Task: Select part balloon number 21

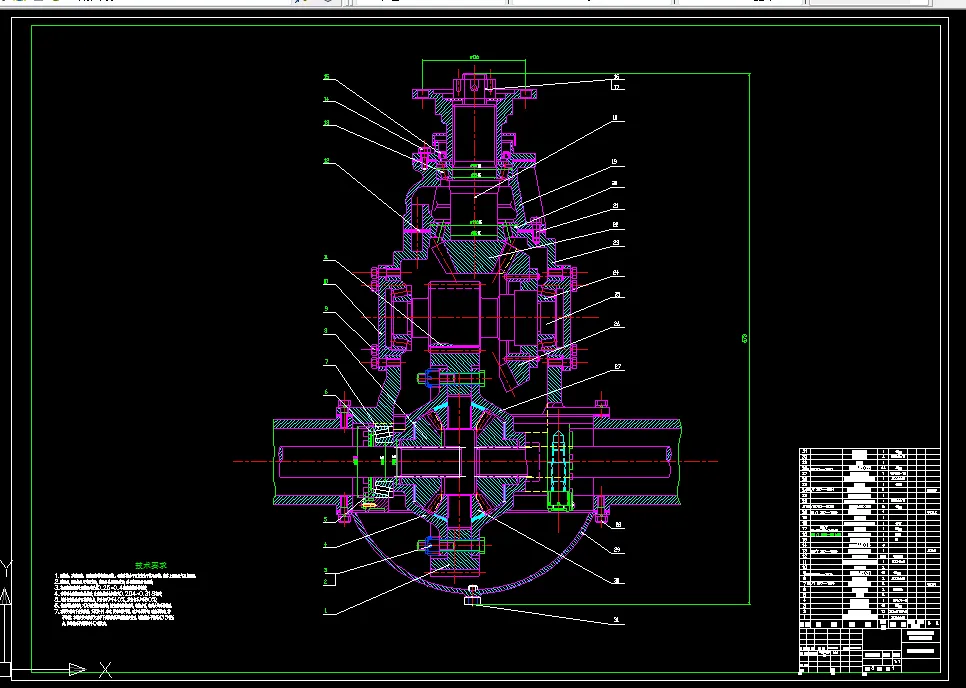Action: coord(615,206)
